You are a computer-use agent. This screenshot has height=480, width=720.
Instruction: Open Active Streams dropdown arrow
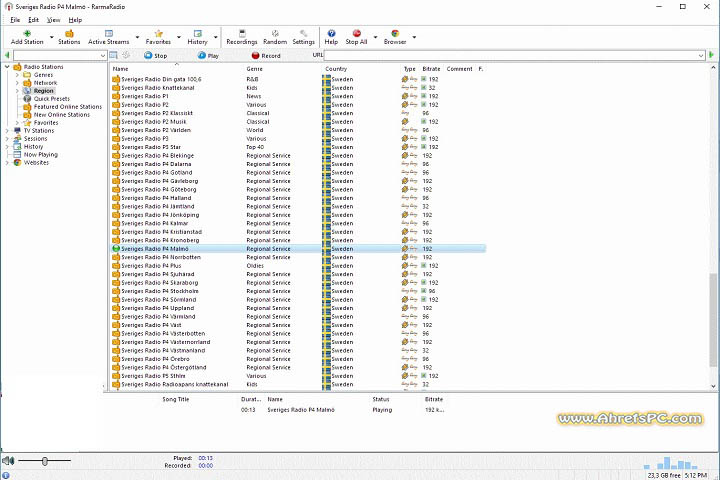[x=137, y=37]
